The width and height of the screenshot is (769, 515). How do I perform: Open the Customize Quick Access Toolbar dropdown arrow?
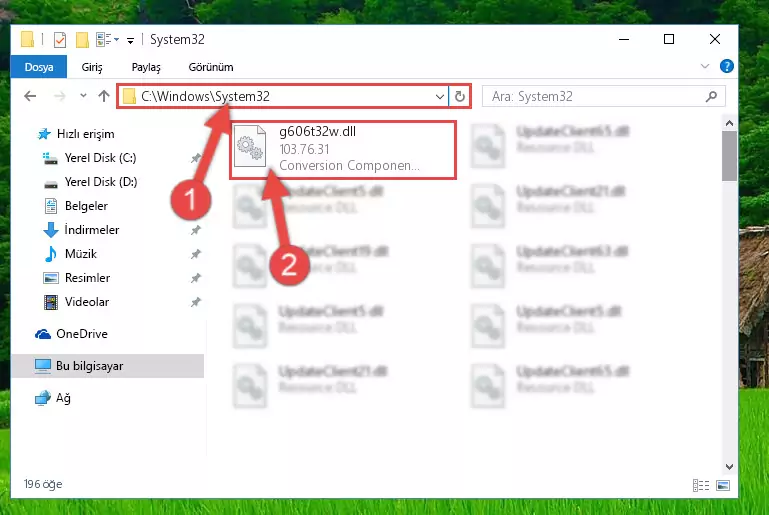[x=130, y=41]
